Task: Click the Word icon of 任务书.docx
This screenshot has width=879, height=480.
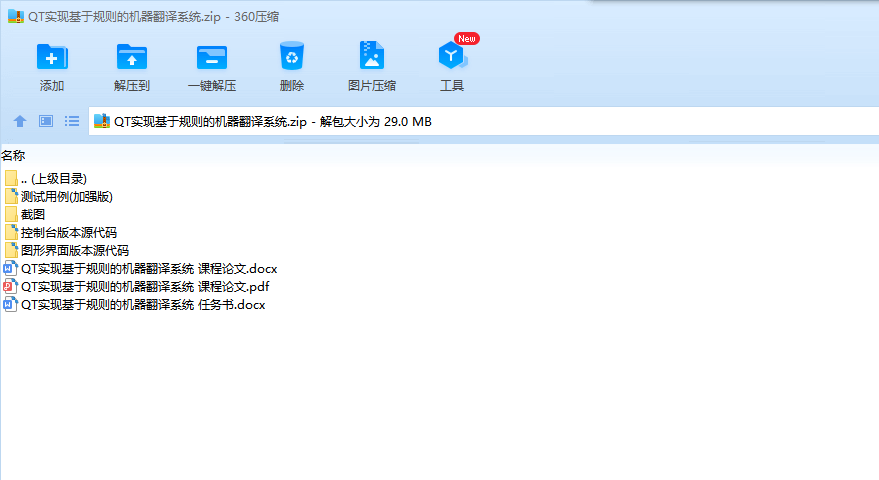Action: click(x=10, y=304)
